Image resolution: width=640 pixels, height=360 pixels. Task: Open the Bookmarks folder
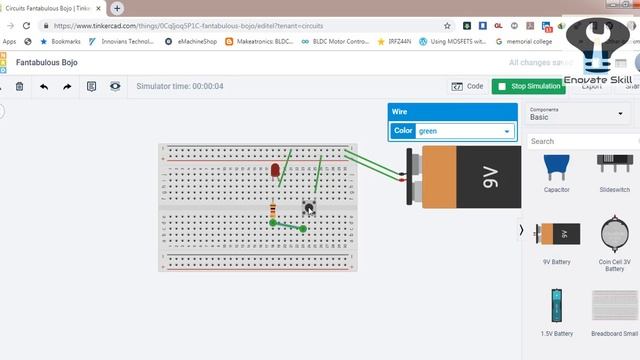pos(61,42)
